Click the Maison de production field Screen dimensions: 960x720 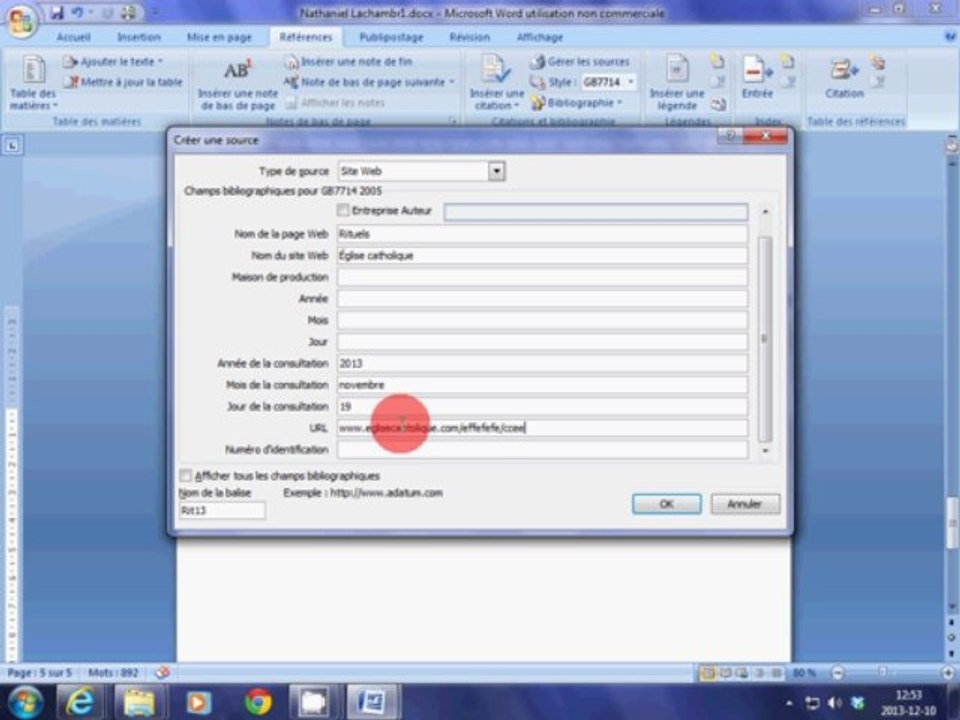[542, 277]
